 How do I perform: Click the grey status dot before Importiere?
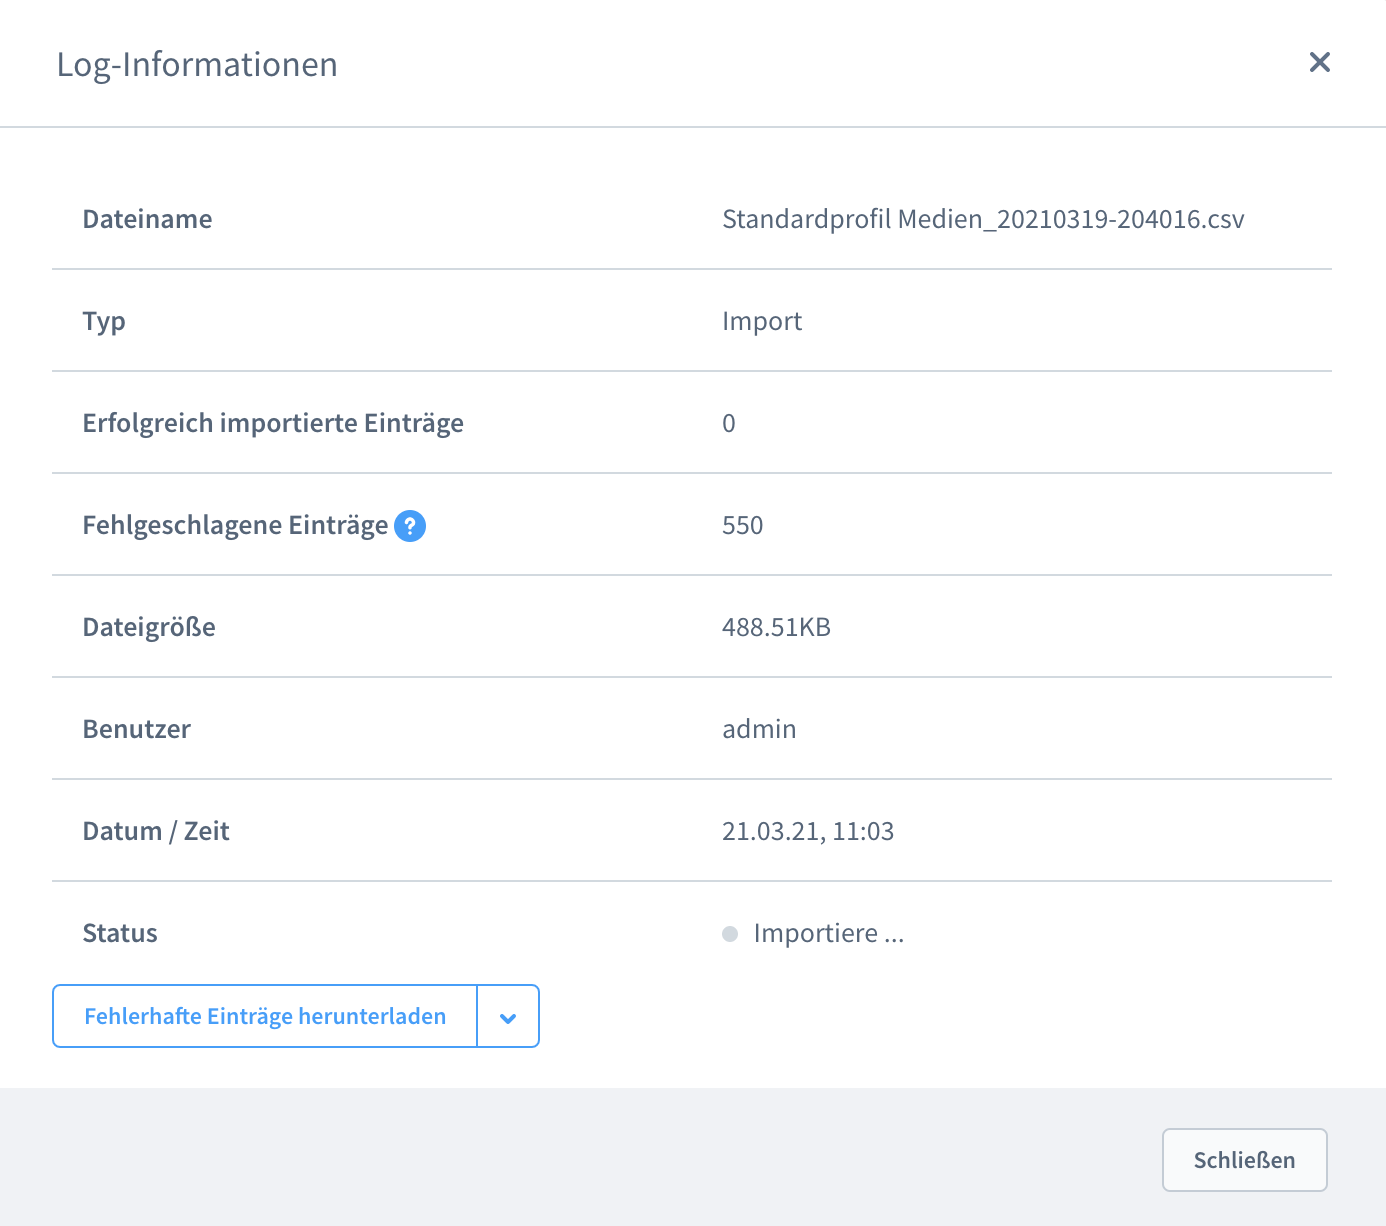click(730, 934)
